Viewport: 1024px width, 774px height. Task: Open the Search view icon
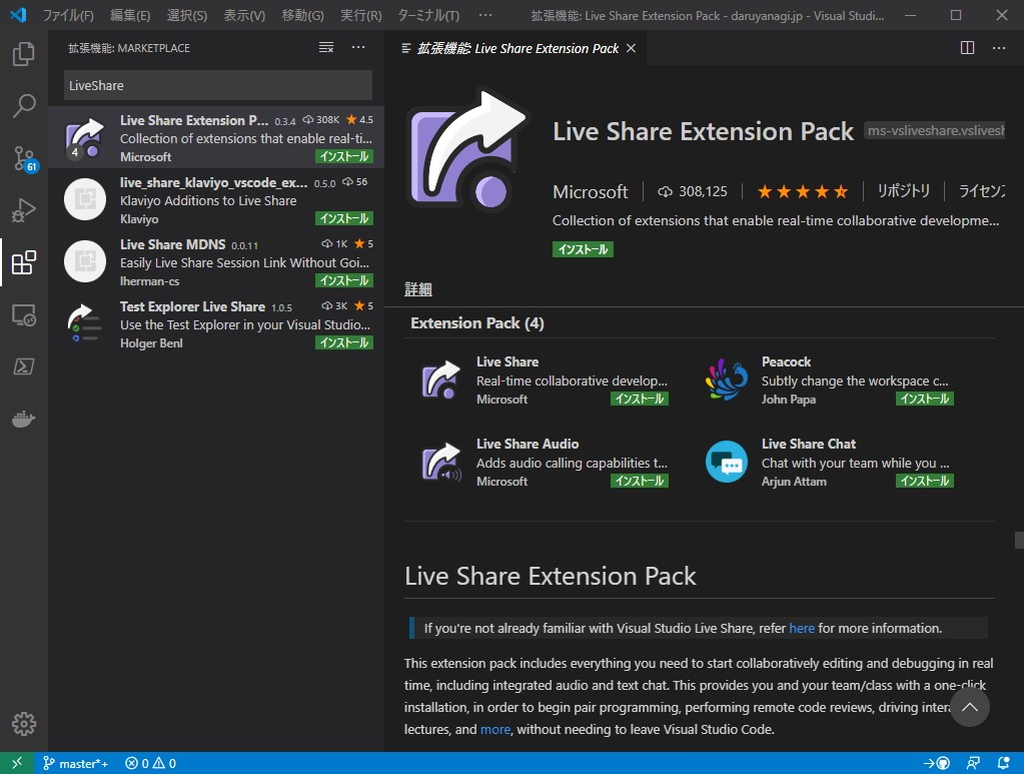tap(24, 106)
